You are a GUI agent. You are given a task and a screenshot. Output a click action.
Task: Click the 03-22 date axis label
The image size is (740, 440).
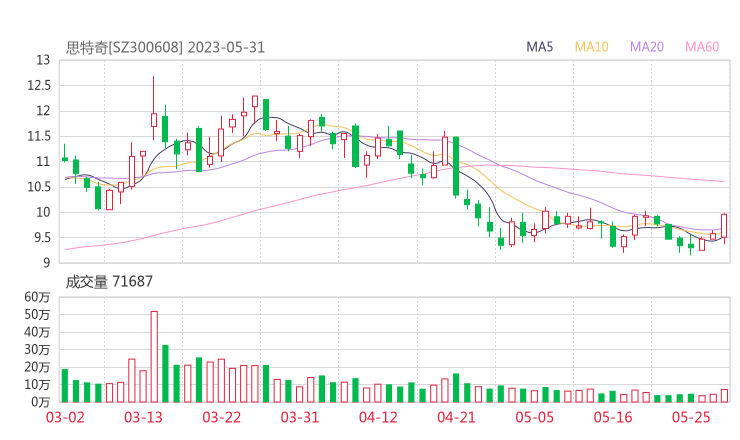(x=221, y=417)
